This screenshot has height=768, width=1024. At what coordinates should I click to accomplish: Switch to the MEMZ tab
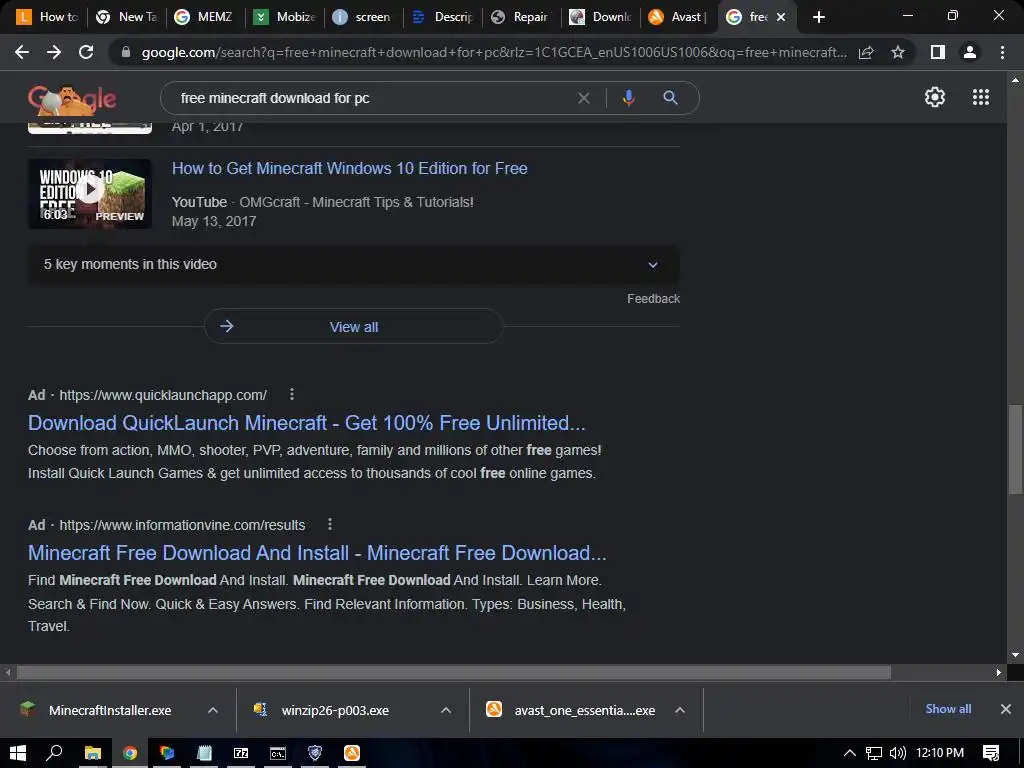pyautogui.click(x=204, y=17)
